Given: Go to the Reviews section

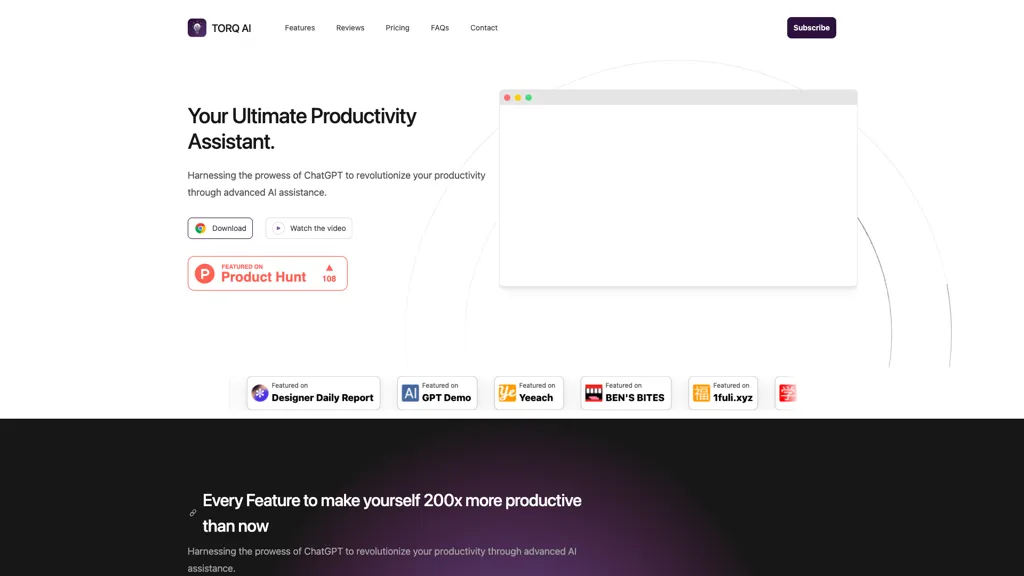Looking at the screenshot, I should click(x=350, y=27).
